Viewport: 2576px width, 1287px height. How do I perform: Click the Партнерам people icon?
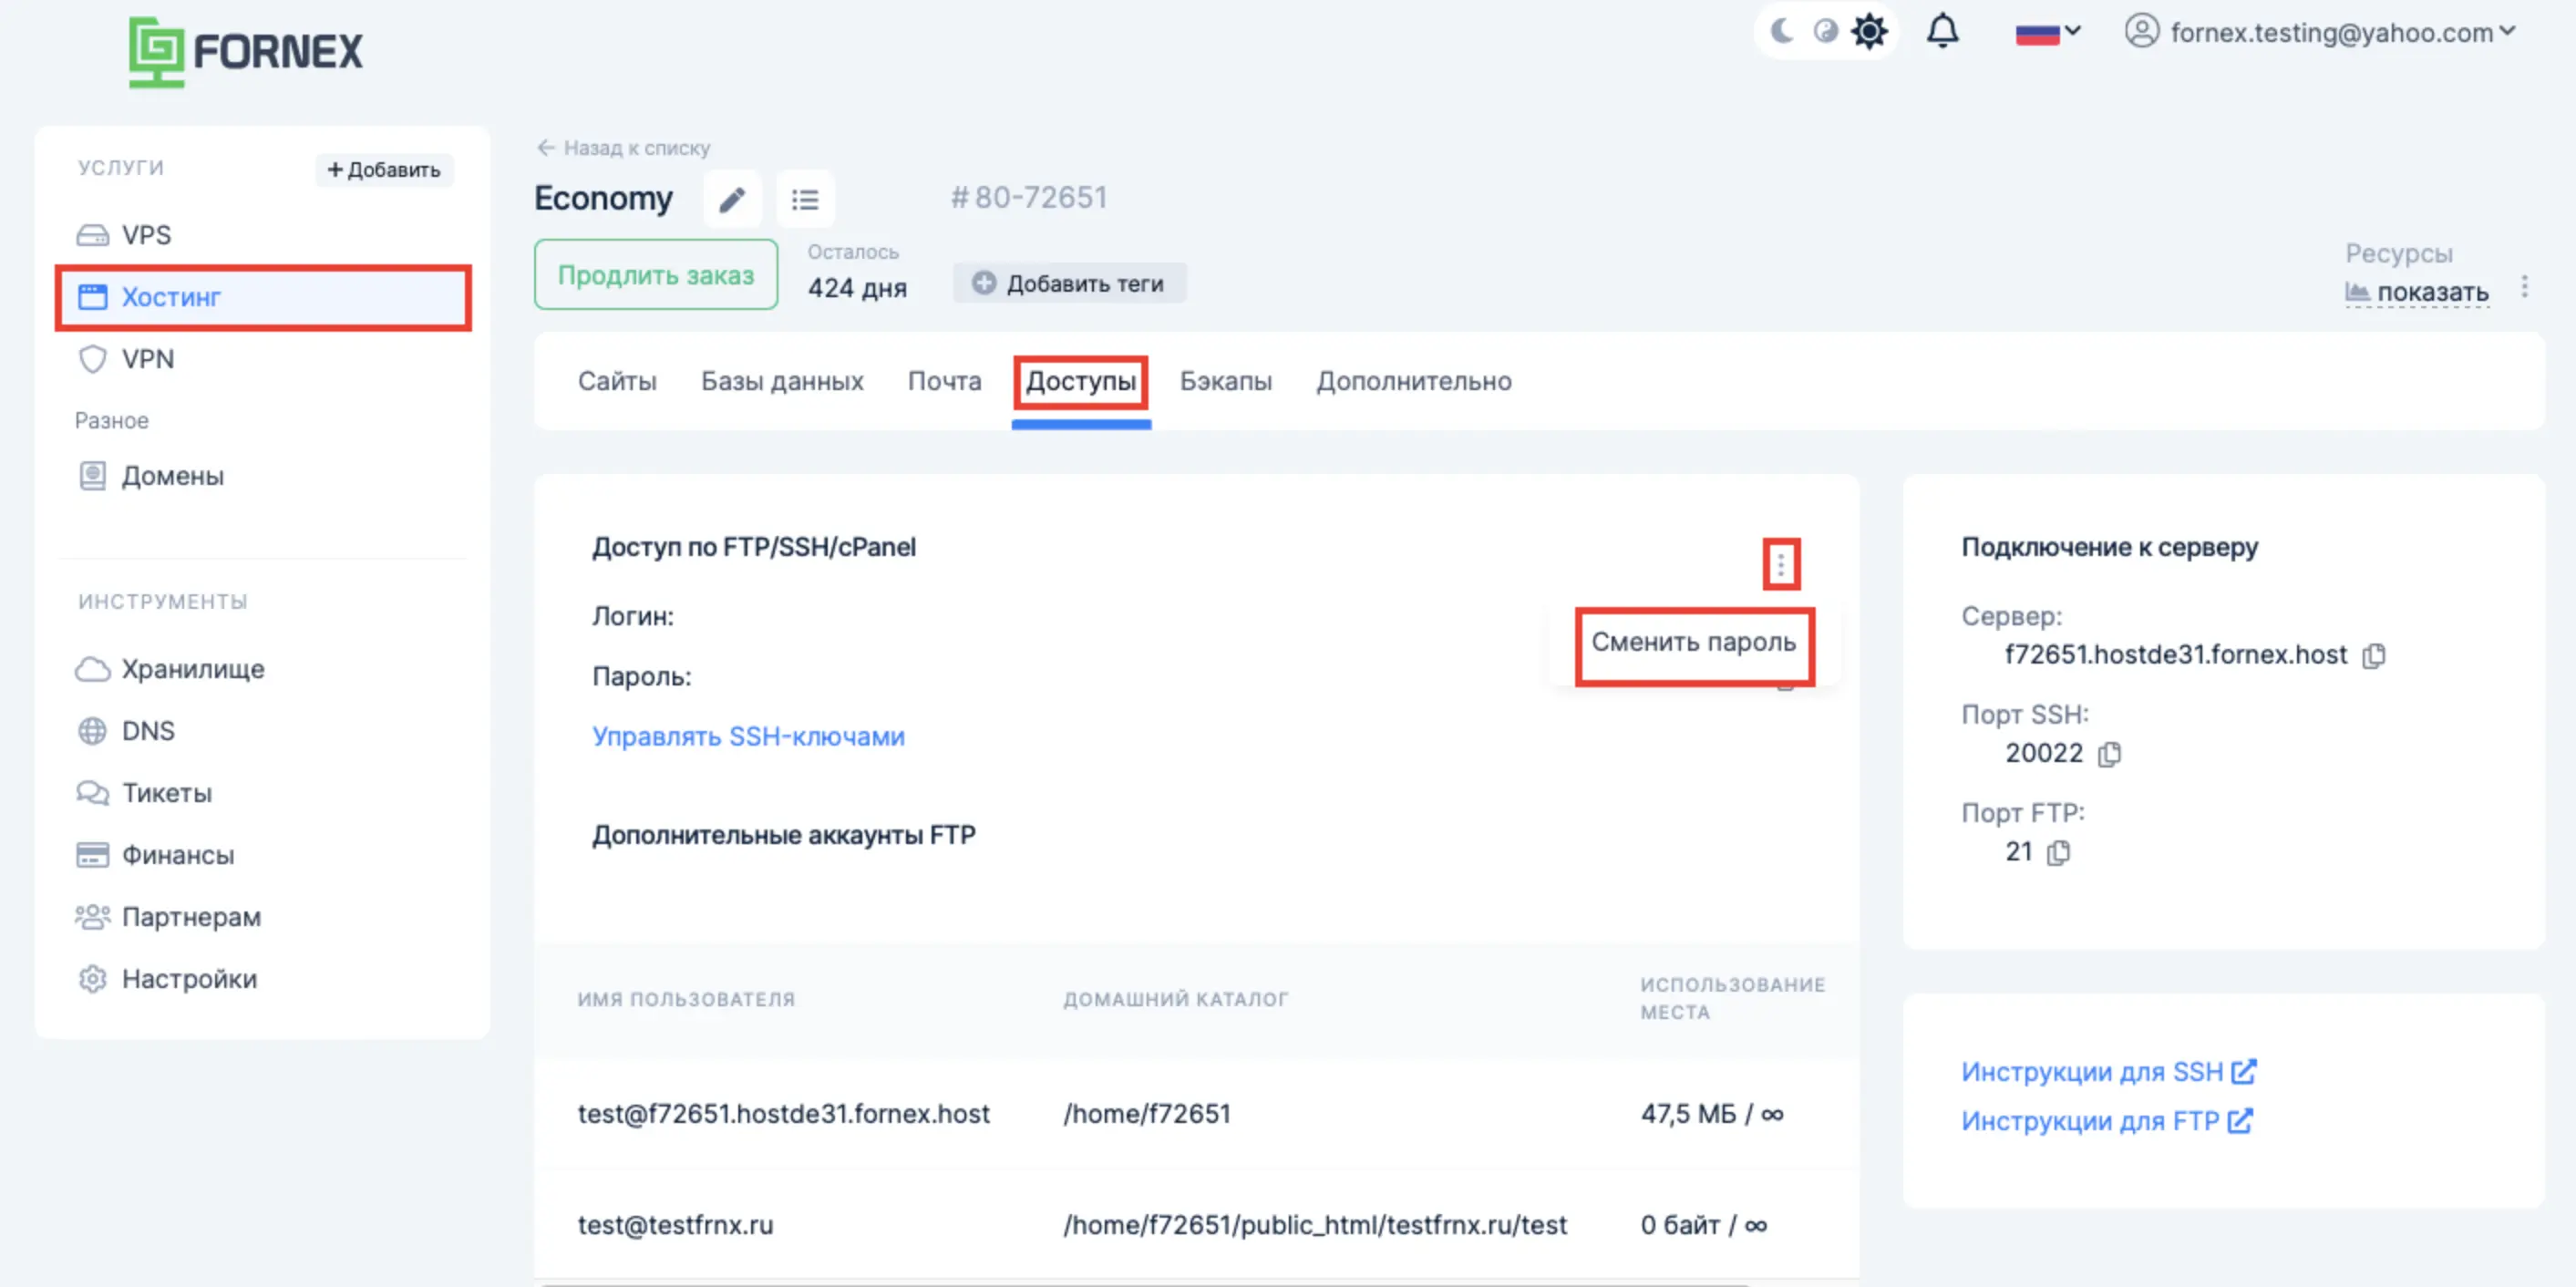93,917
